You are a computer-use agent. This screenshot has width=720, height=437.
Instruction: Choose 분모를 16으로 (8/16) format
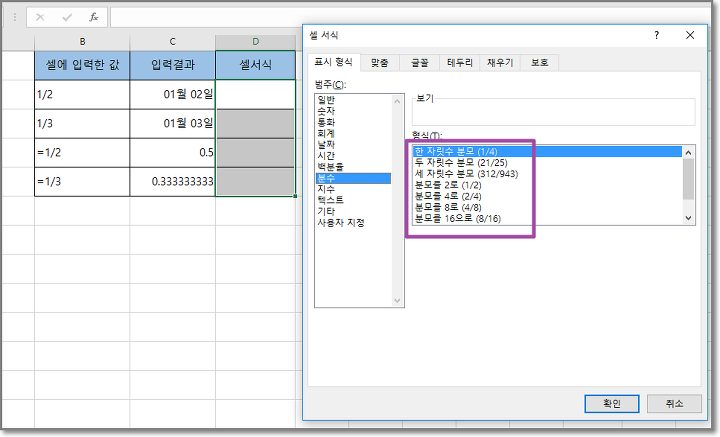[547, 218]
